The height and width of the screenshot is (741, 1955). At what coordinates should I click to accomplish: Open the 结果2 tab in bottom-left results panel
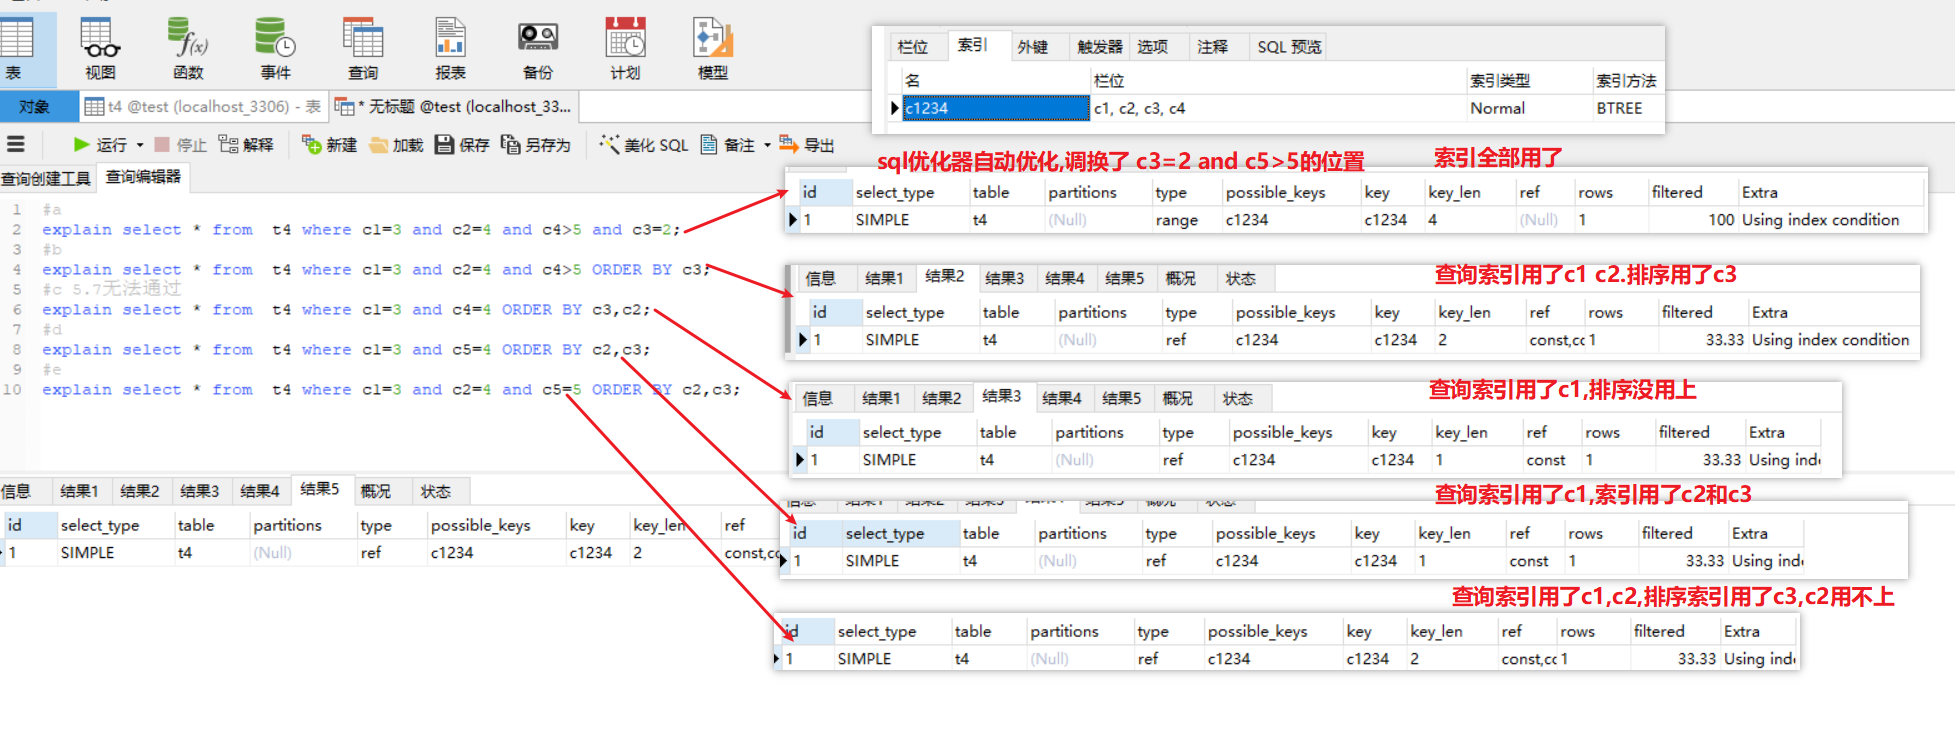coord(139,491)
